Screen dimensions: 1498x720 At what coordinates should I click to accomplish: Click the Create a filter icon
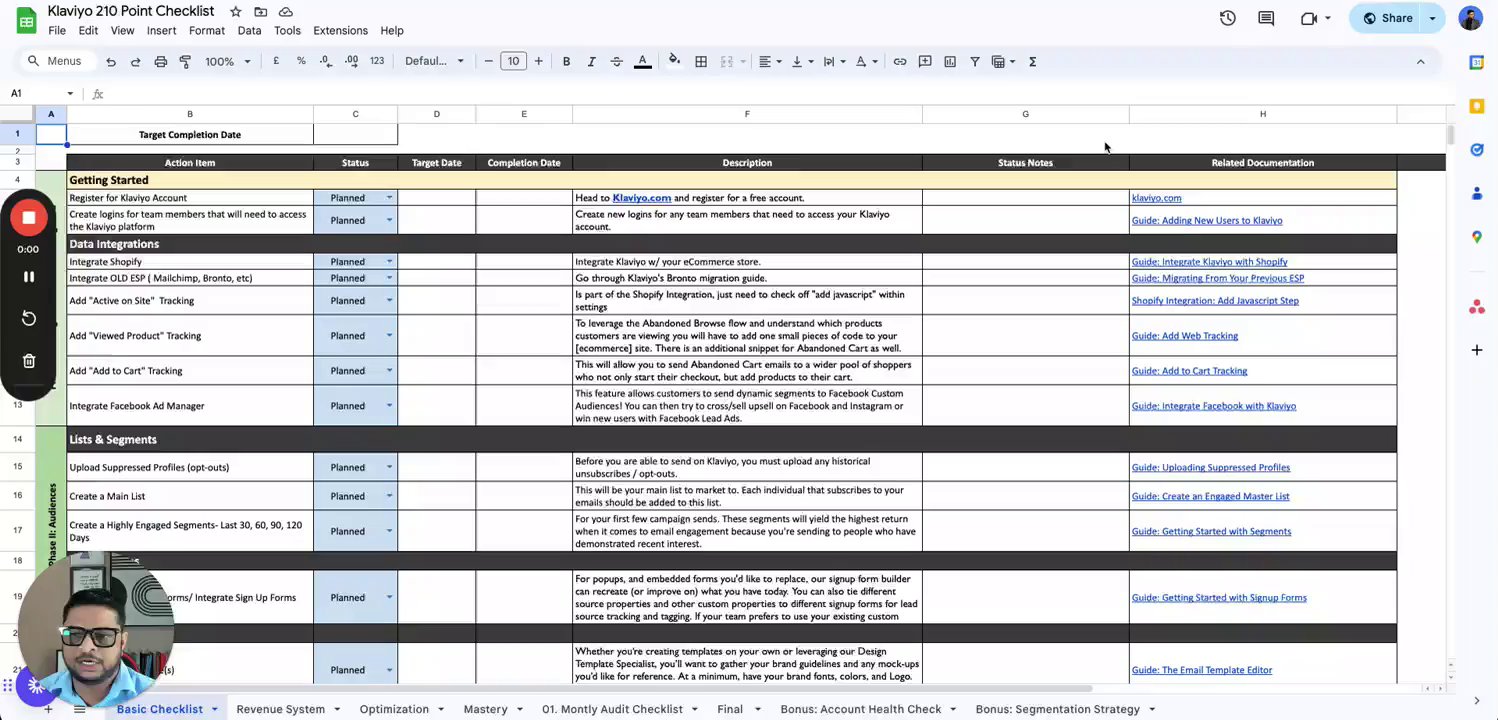(x=975, y=61)
